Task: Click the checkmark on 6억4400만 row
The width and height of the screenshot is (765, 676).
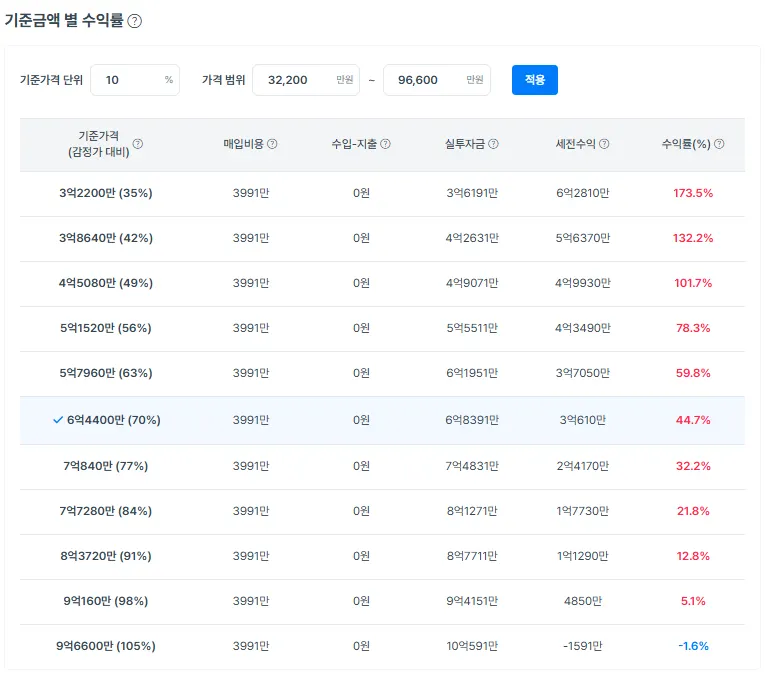Action: [x=58, y=420]
